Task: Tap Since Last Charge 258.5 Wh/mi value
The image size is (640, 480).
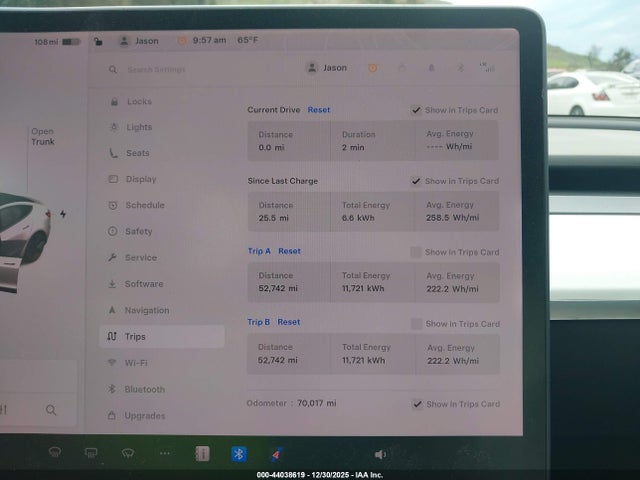Action: pyautogui.click(x=453, y=218)
